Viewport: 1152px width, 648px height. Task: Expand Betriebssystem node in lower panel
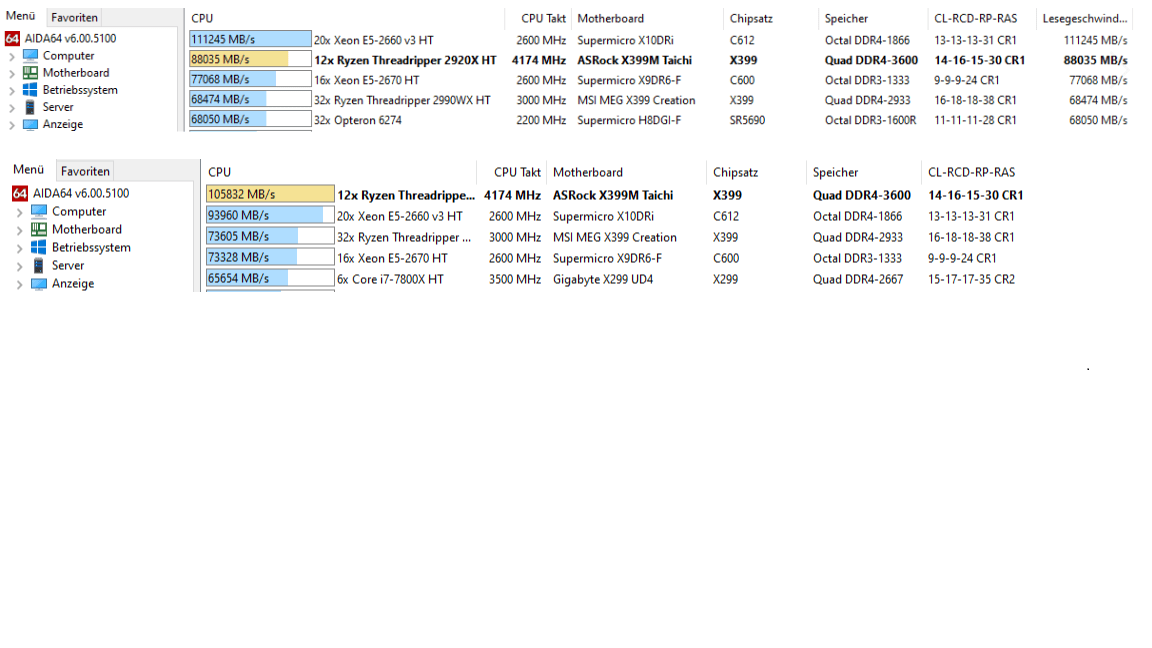[x=20, y=248]
